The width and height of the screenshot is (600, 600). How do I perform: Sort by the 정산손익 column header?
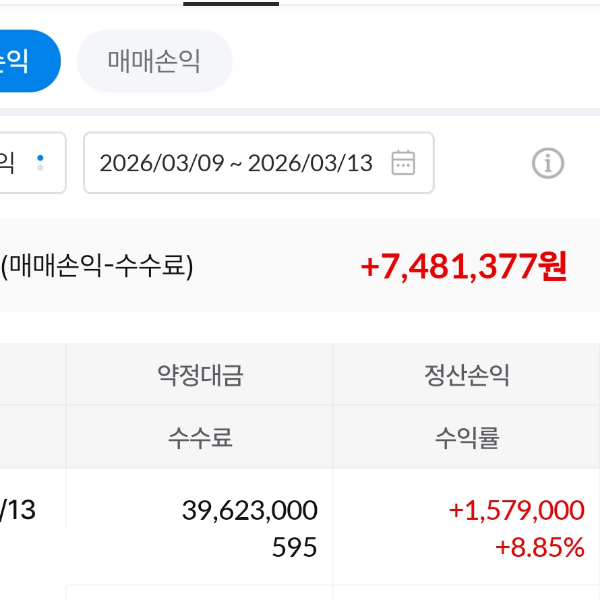(x=466, y=376)
